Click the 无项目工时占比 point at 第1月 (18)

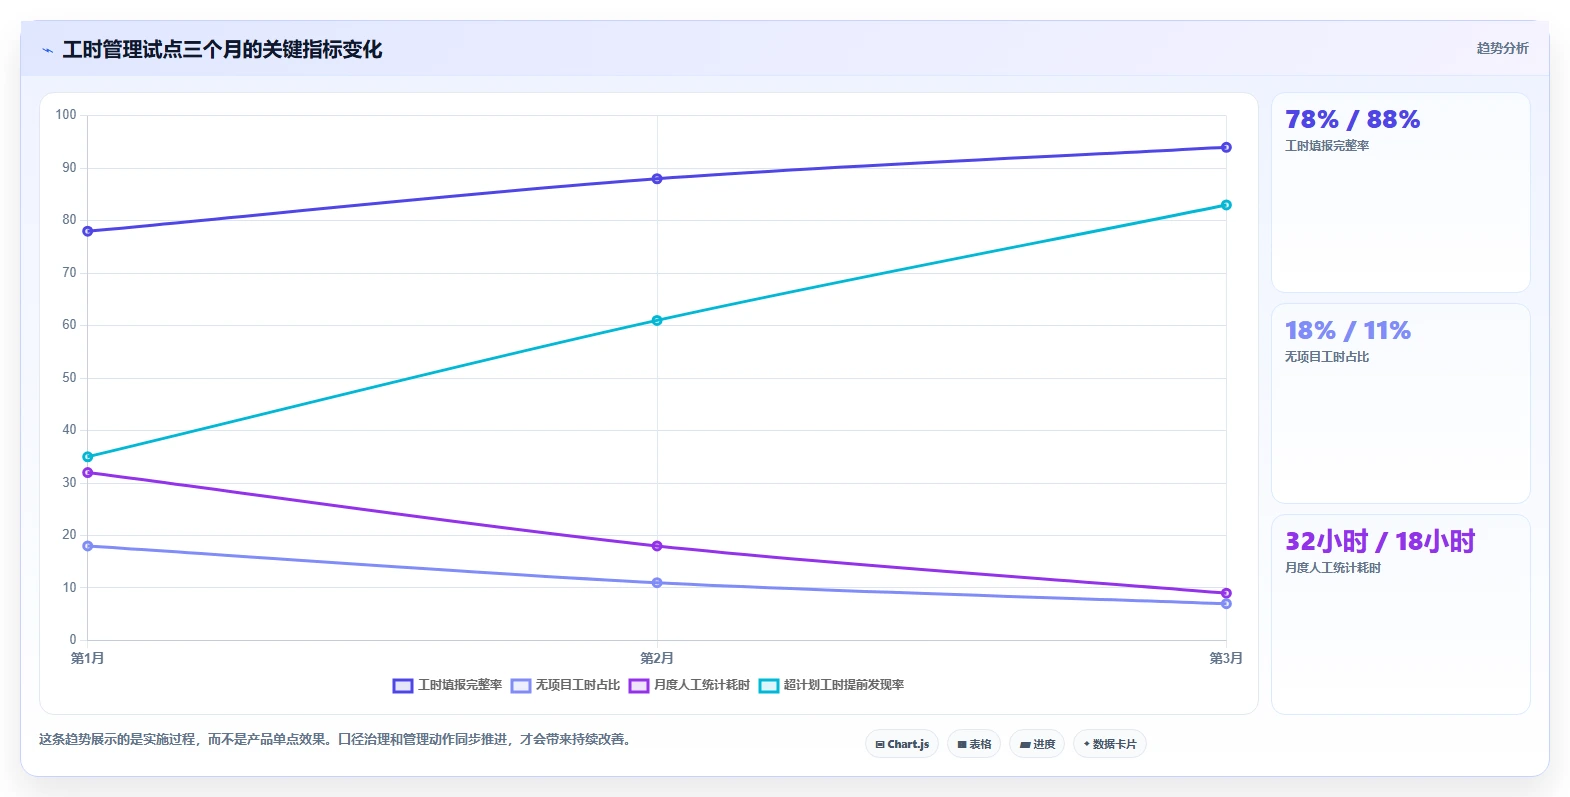[x=88, y=546]
